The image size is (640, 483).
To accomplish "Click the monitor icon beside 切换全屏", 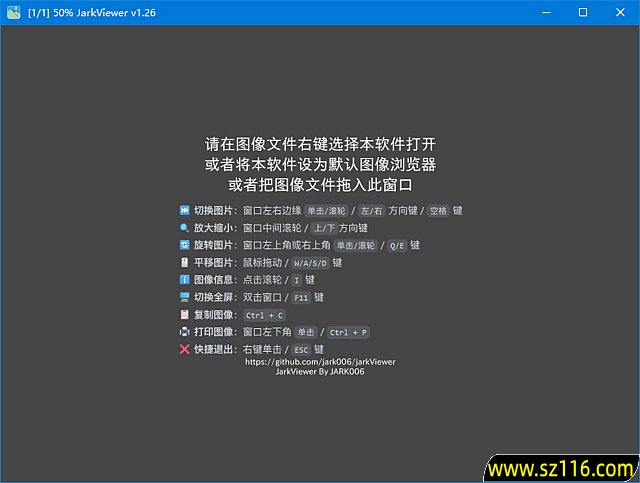I will pyautogui.click(x=184, y=297).
